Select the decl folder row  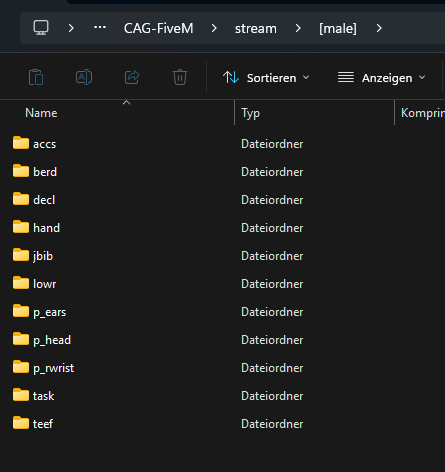[x=44, y=200]
